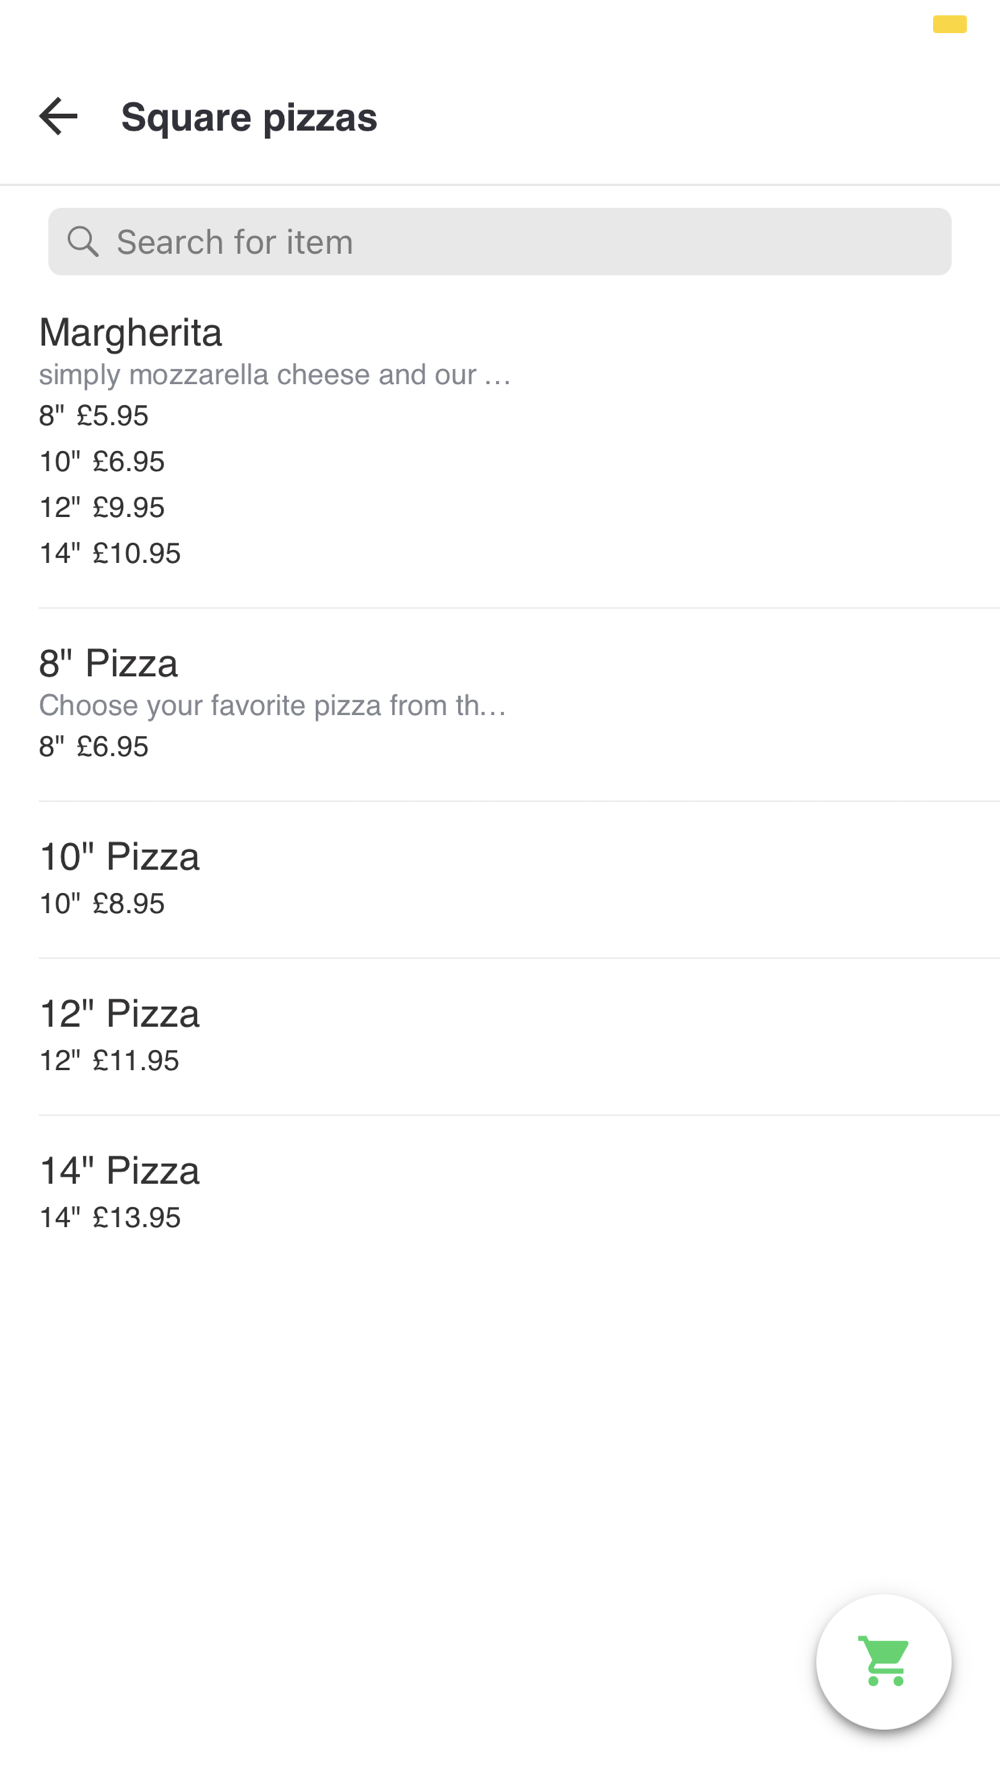Tap the search magnifier icon
The height and width of the screenshot is (1778, 1000).
[x=83, y=242]
